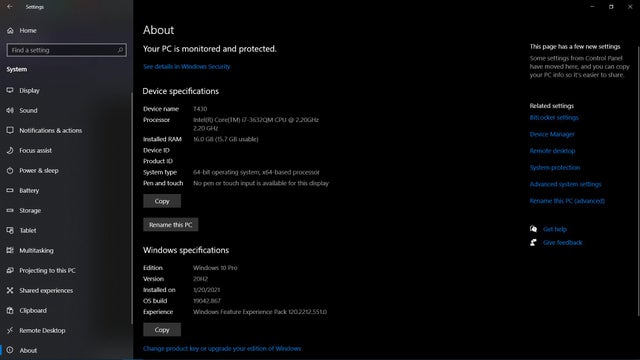Image resolution: width=640 pixels, height=360 pixels.
Task: Click the processor value Intel Core i7-3632QM
Action: point(256,124)
